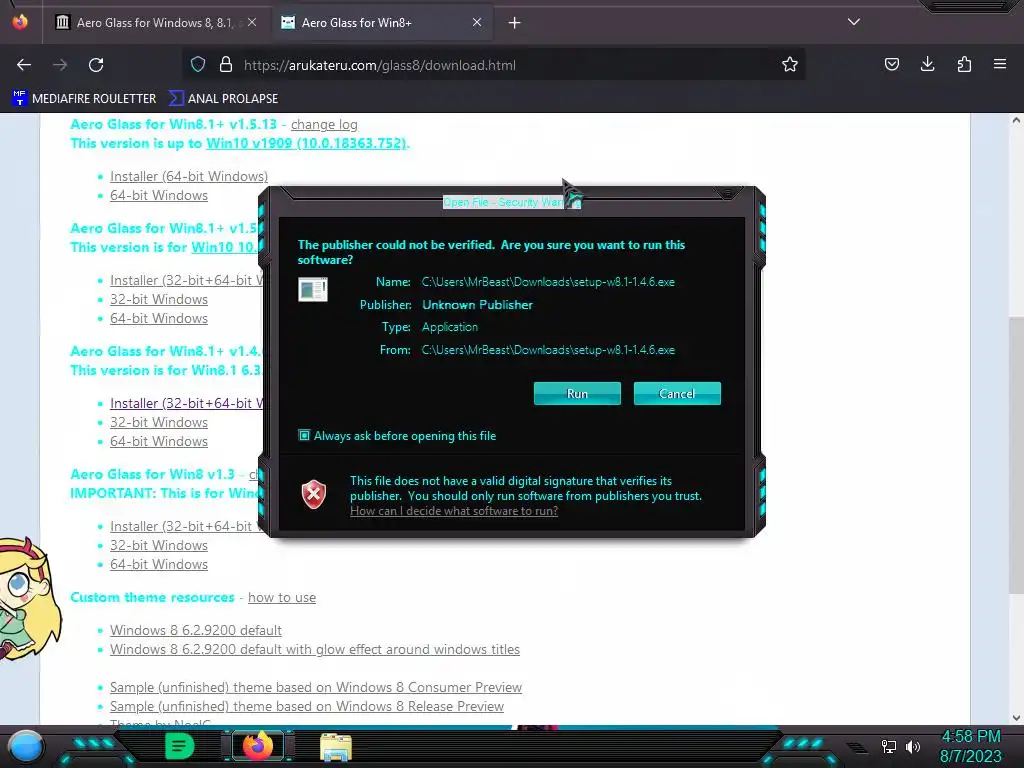1024x768 pixels.
Task: Click the page vertical scrollbar thumb
Action: tap(1016, 455)
